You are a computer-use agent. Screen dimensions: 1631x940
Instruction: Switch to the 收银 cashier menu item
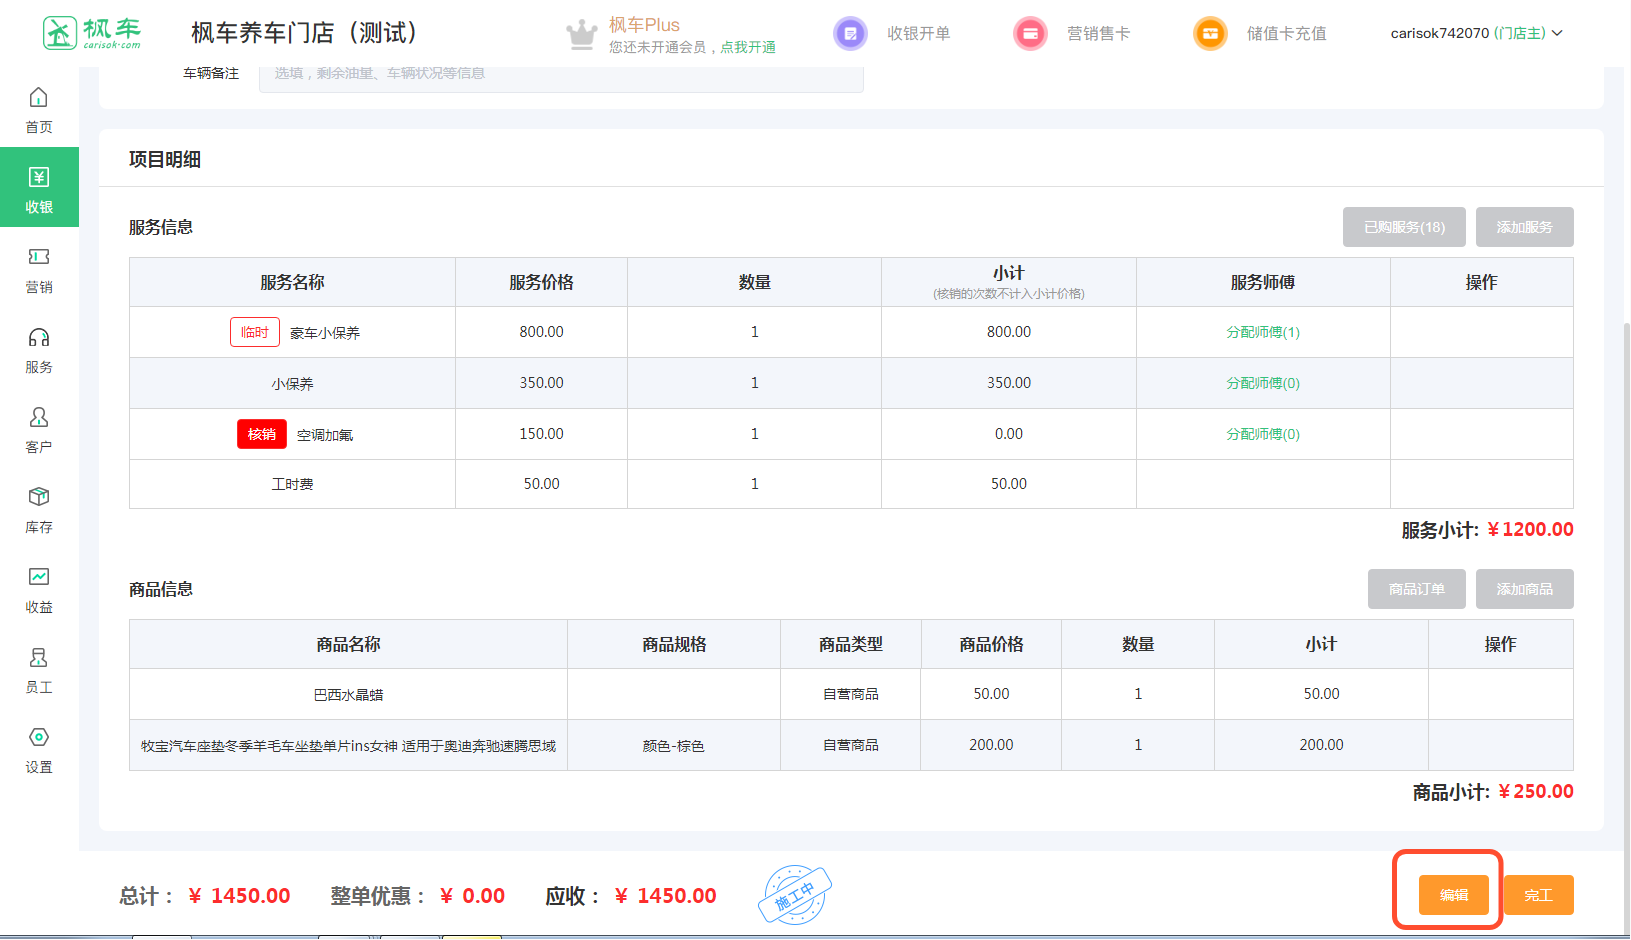click(x=39, y=188)
